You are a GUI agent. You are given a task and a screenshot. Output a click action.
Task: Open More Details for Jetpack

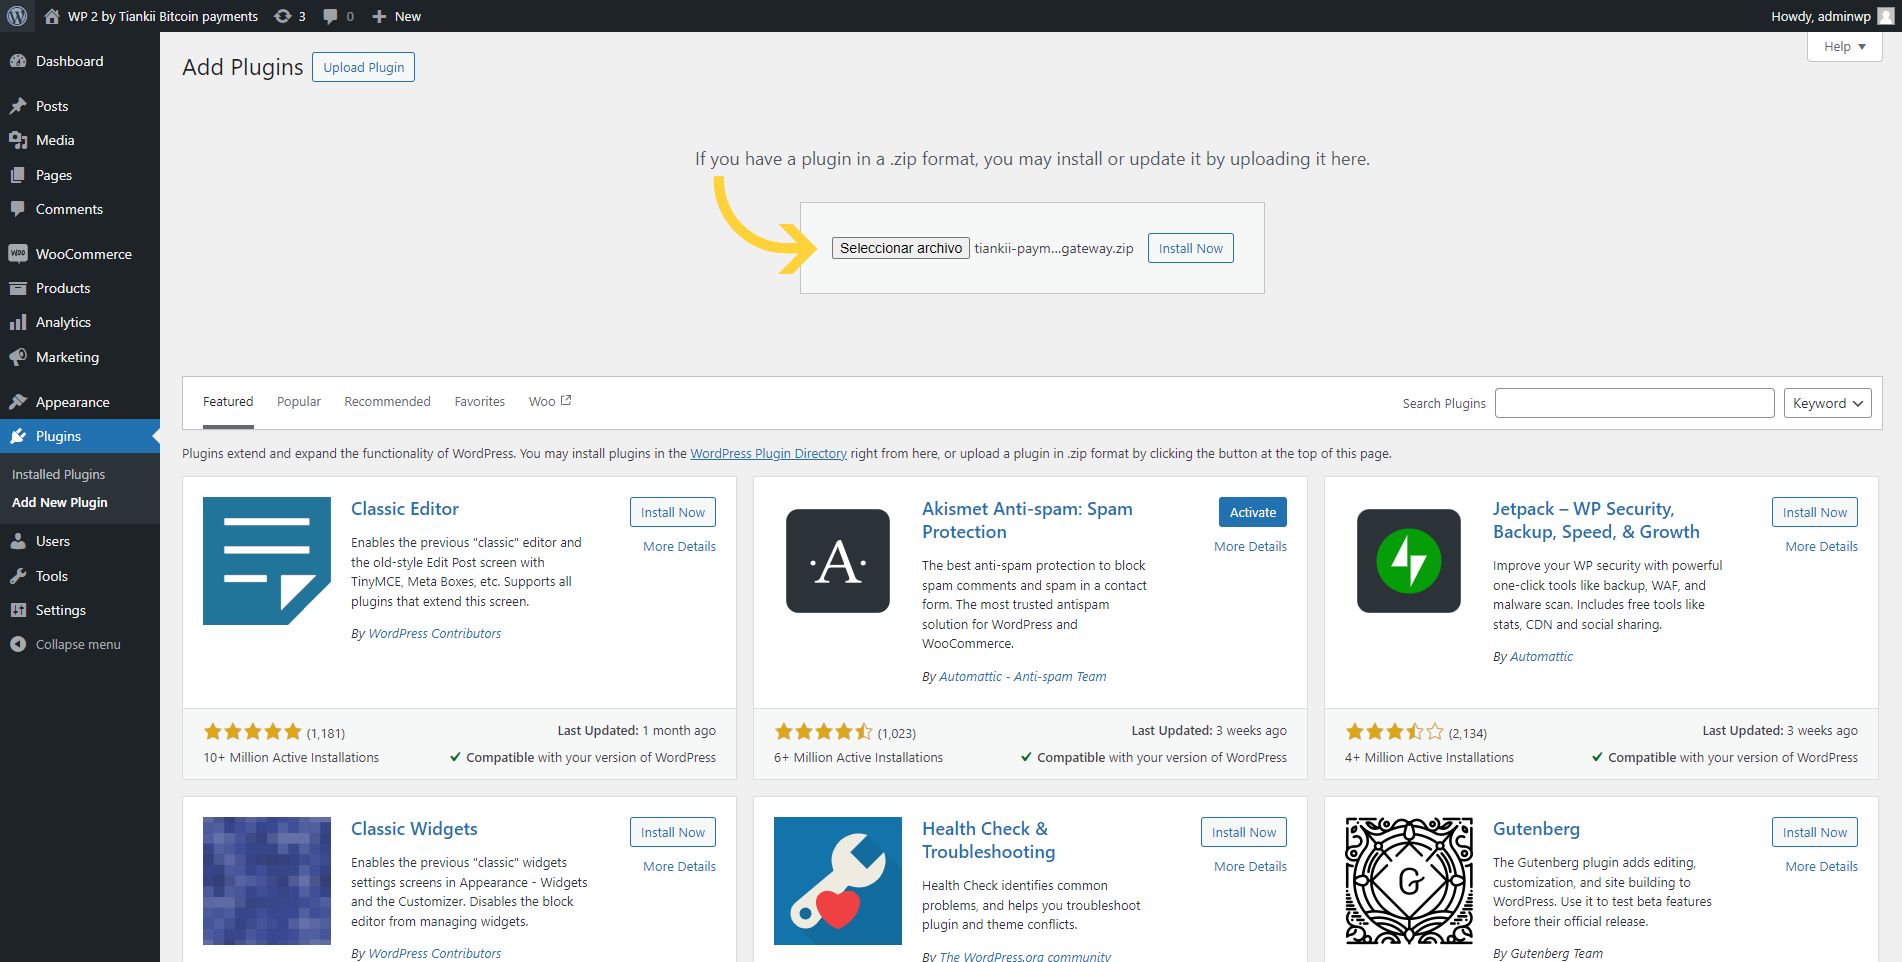point(1821,546)
